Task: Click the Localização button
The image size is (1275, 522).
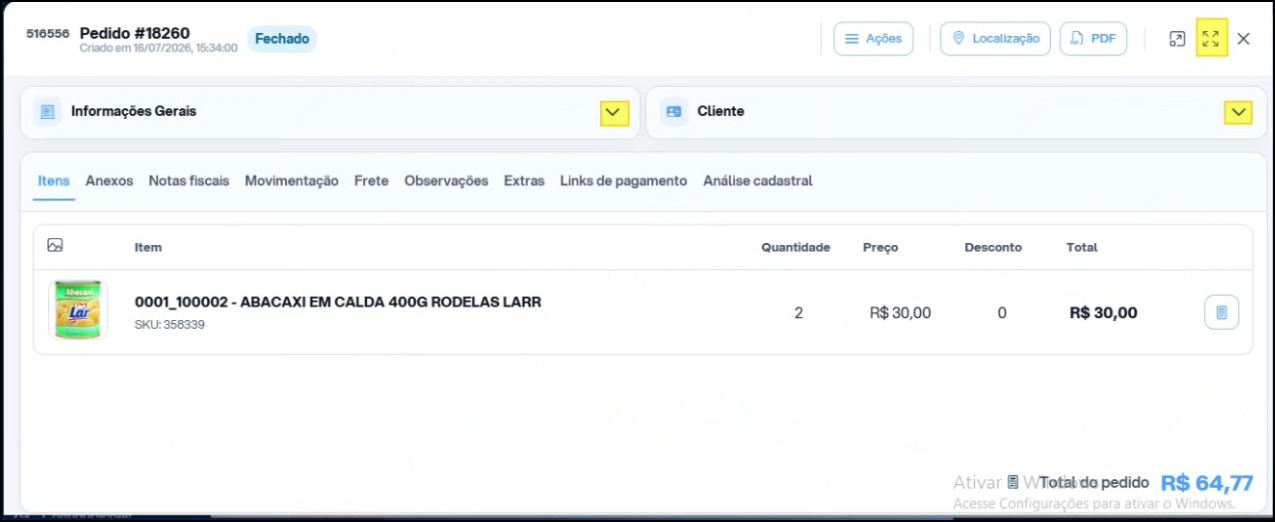Action: [995, 39]
